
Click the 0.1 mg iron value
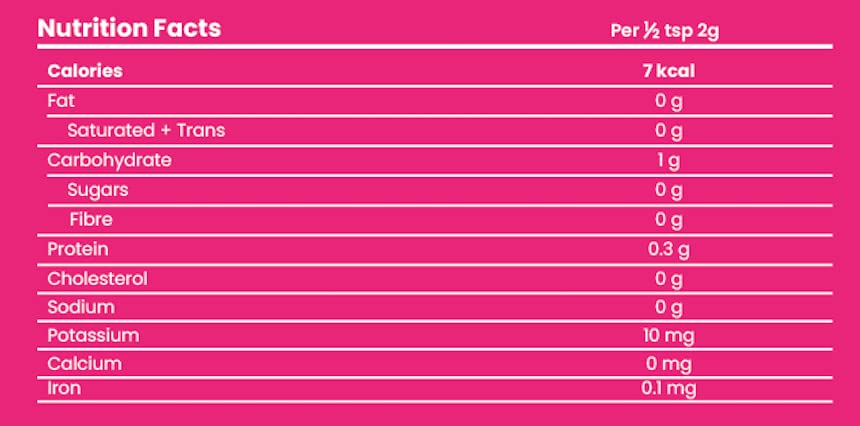coord(668,388)
